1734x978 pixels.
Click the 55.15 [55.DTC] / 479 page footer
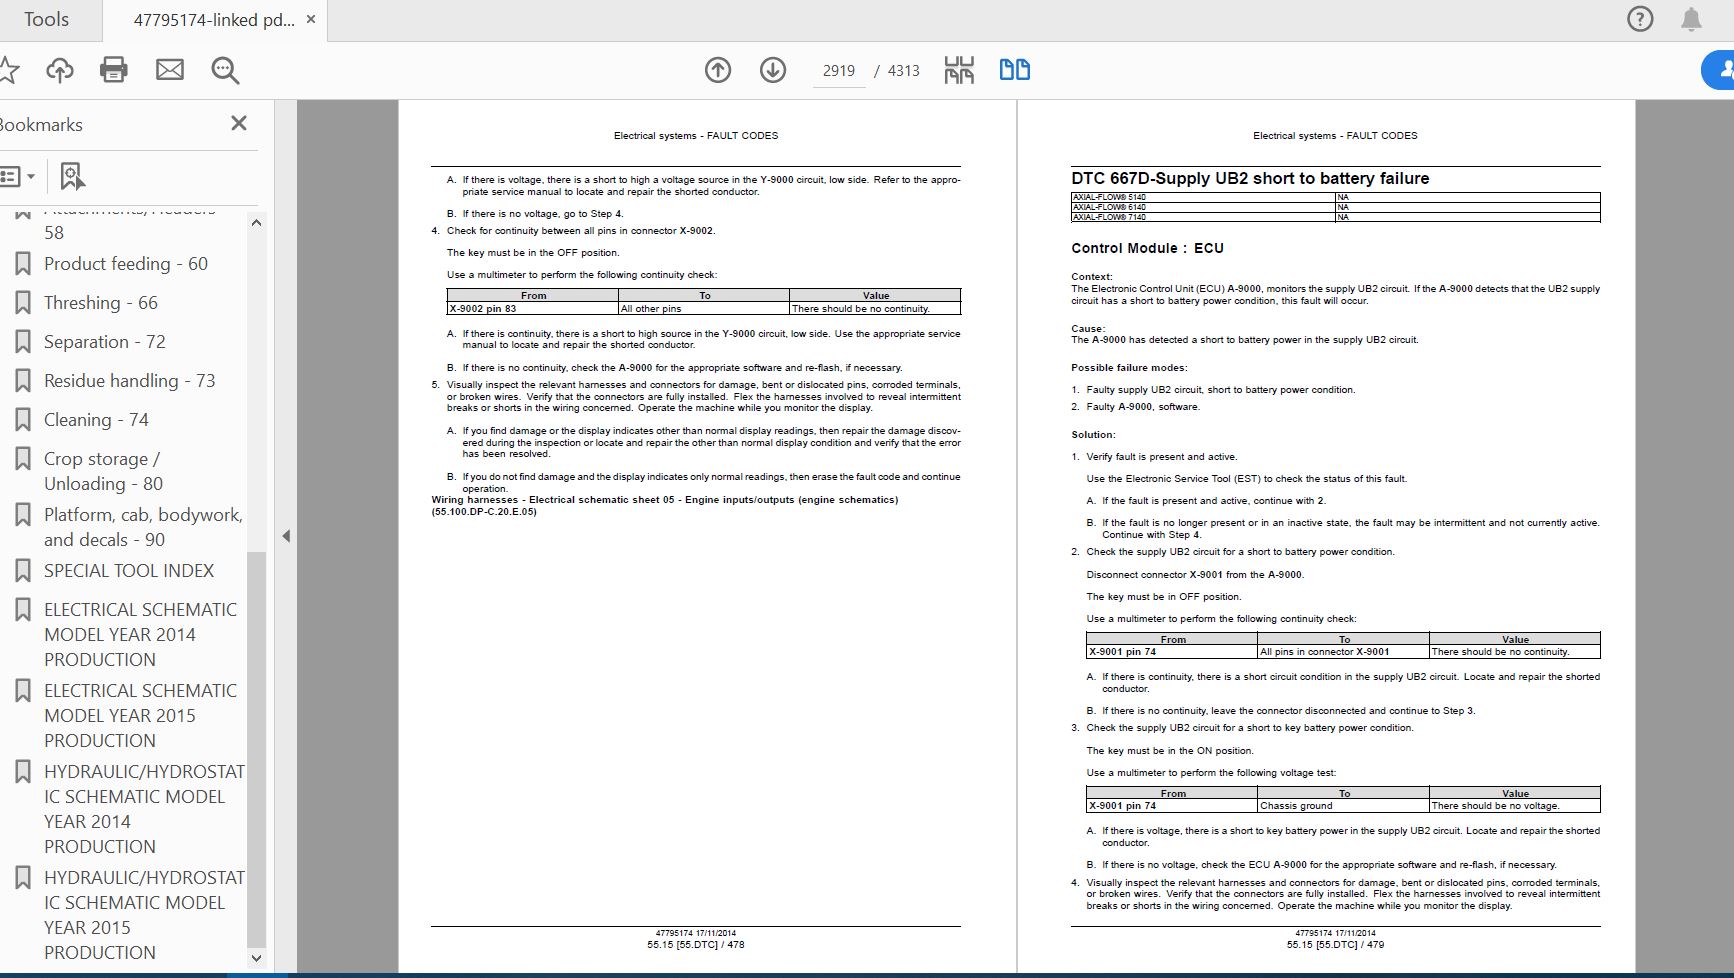coord(1335,944)
